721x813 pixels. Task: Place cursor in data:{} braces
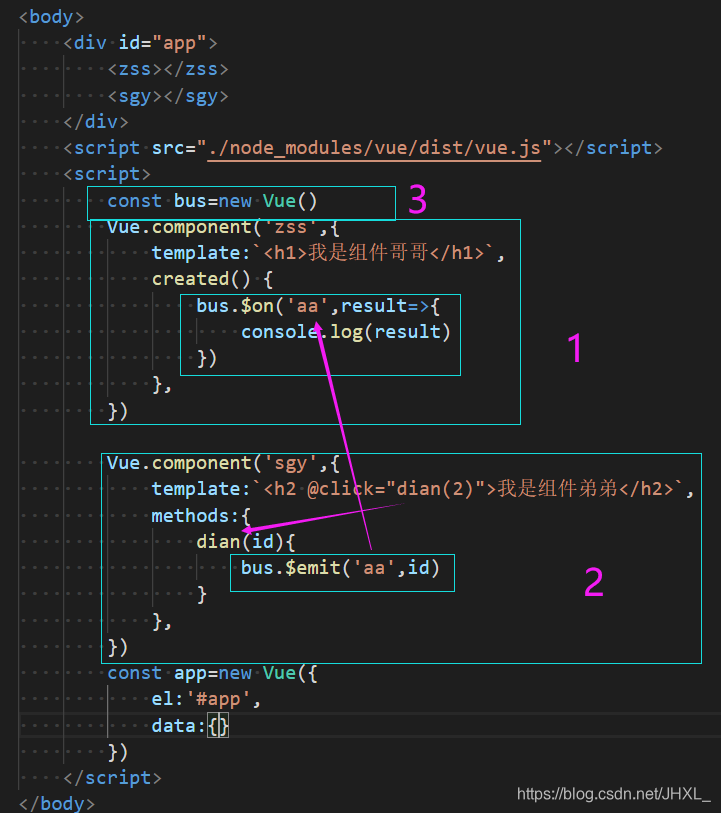click(218, 725)
